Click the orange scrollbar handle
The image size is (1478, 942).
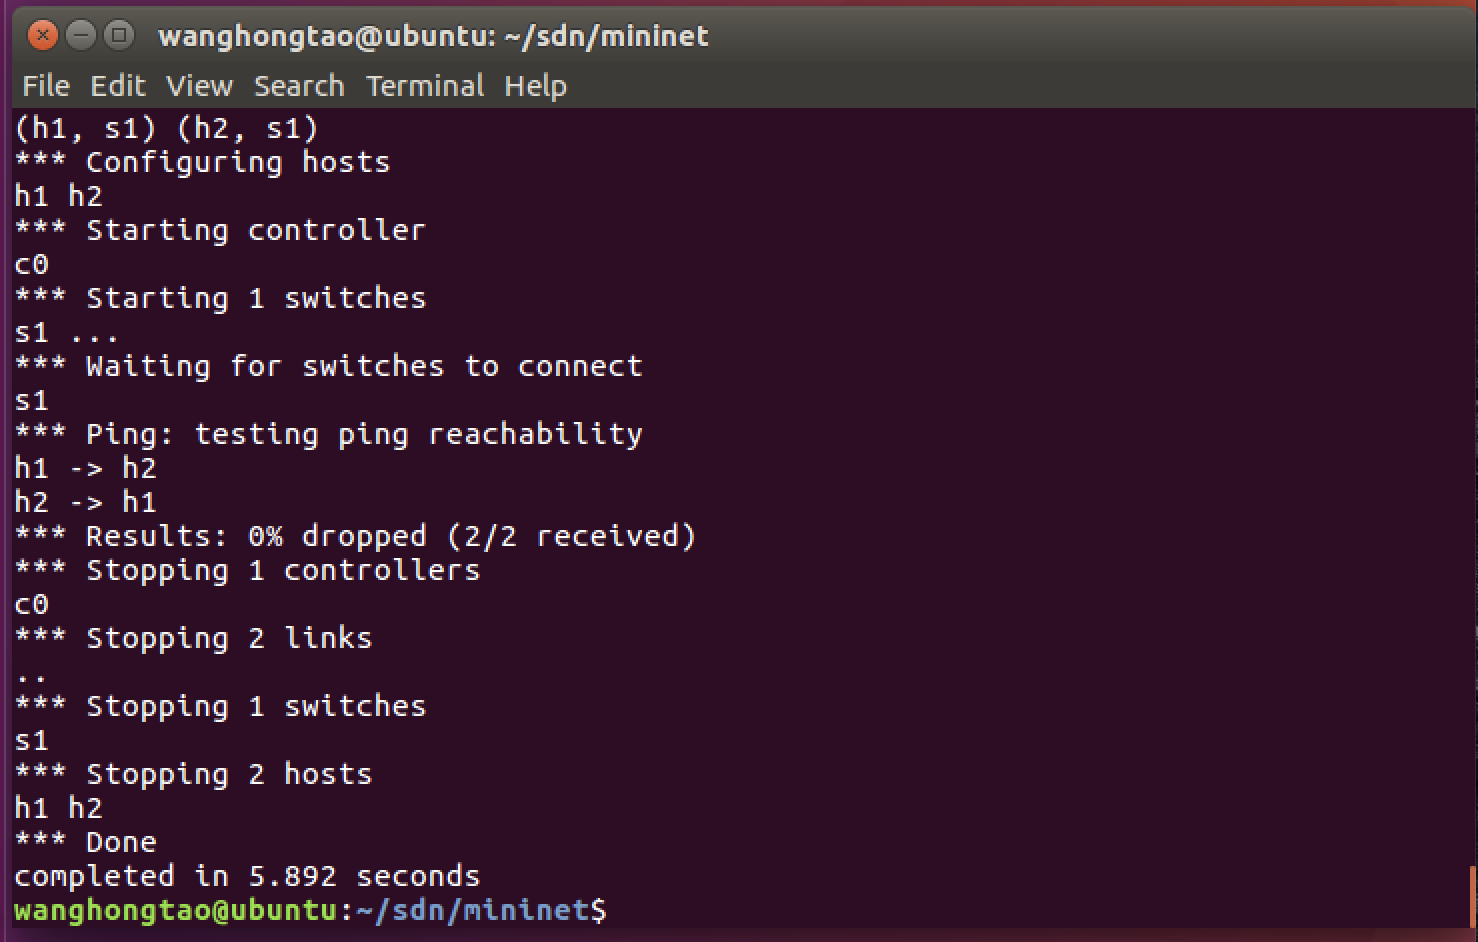(x=1473, y=895)
